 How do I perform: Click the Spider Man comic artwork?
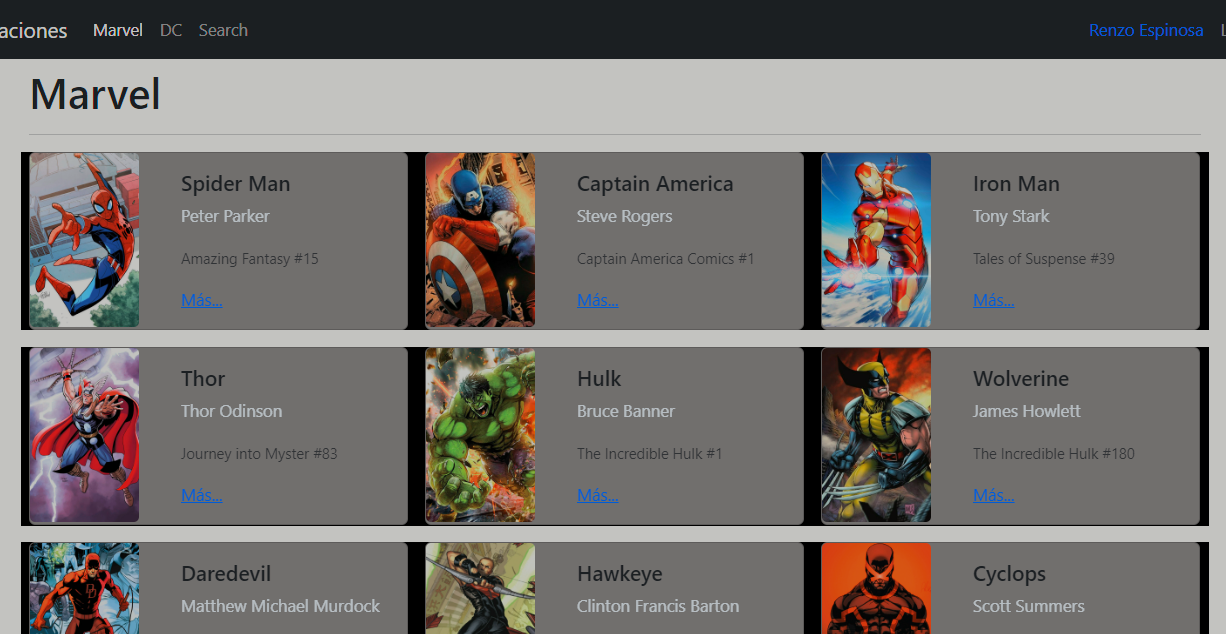pyautogui.click(x=84, y=240)
